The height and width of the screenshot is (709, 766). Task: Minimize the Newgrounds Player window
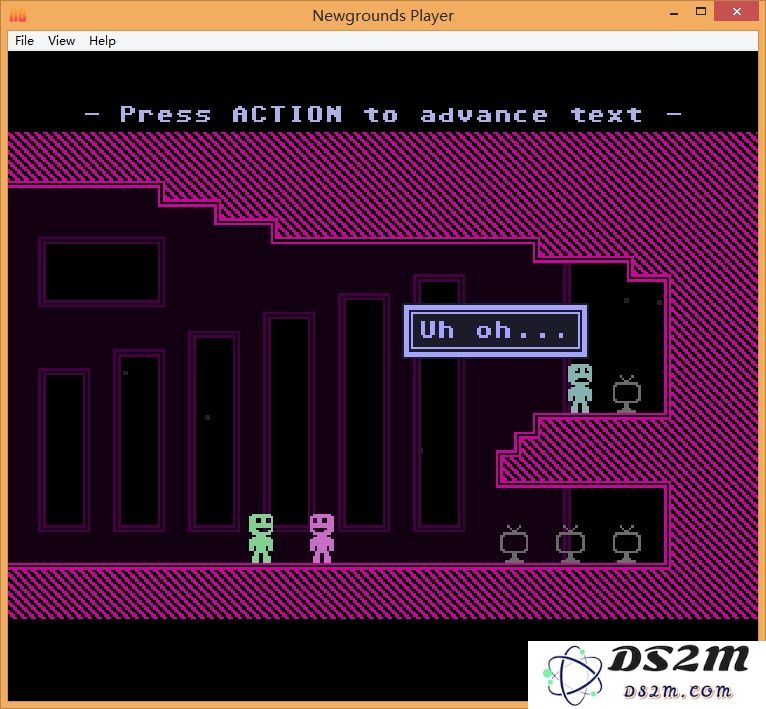[674, 13]
